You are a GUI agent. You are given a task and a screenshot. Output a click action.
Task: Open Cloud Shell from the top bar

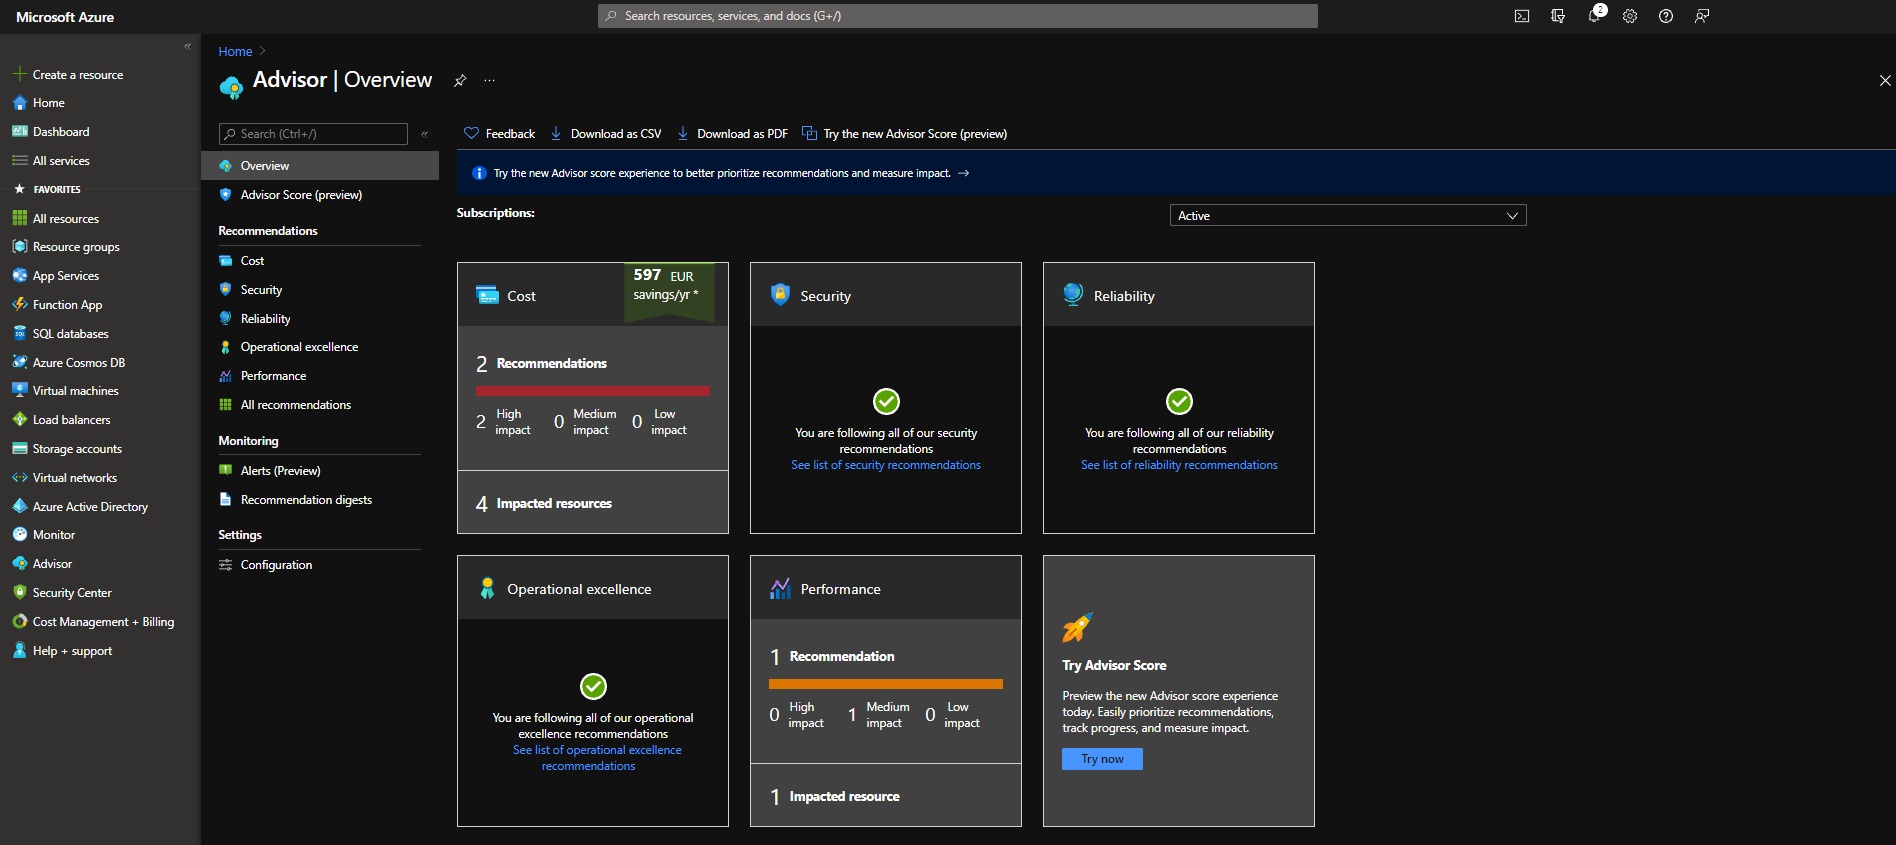tap(1521, 16)
